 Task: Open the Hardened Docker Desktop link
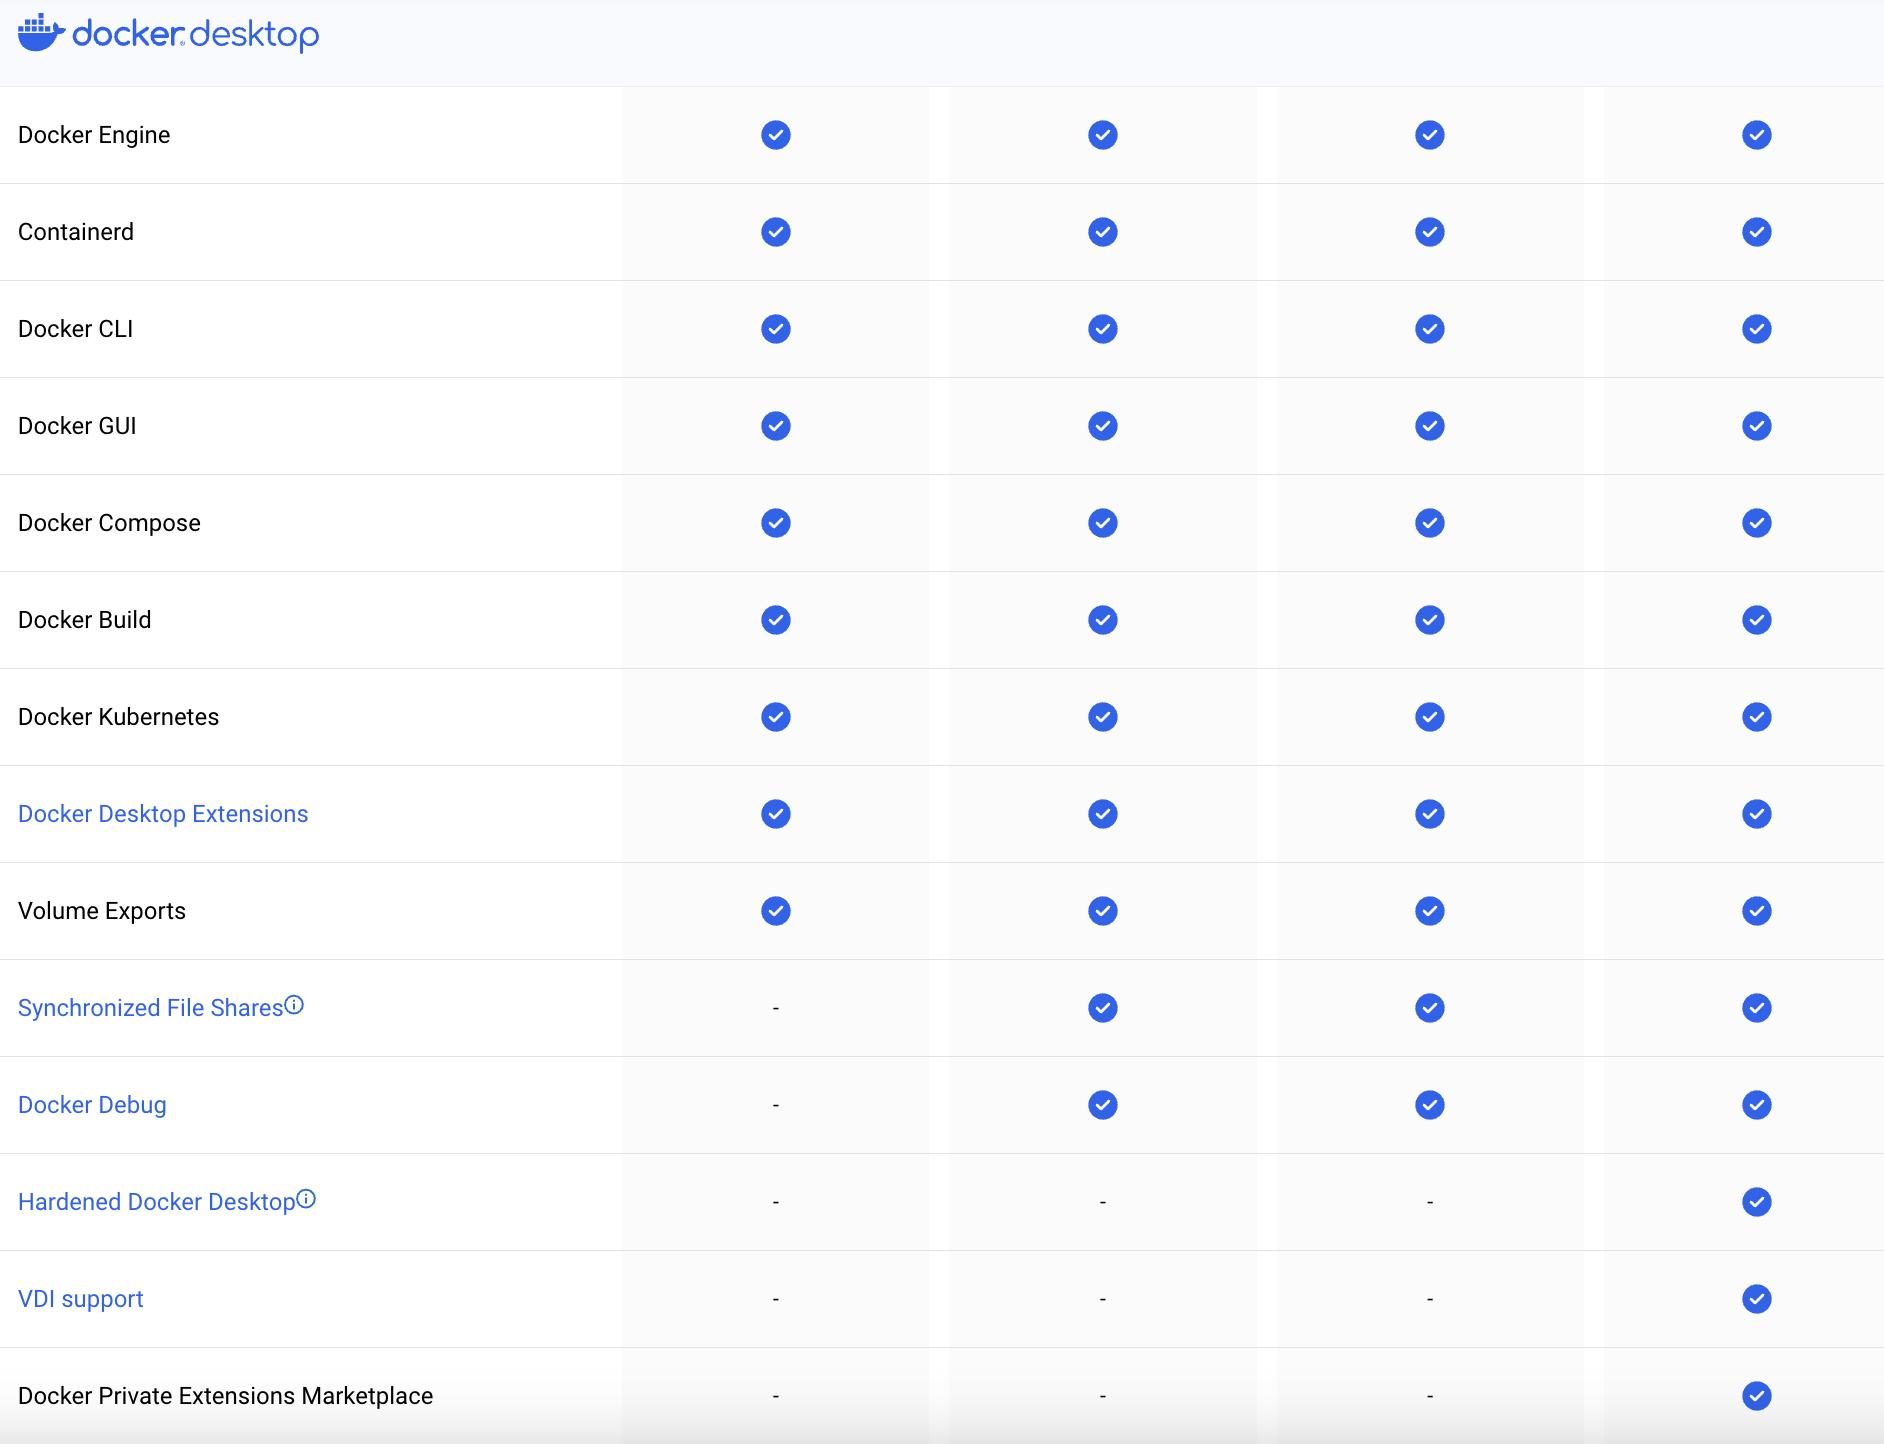(157, 1202)
